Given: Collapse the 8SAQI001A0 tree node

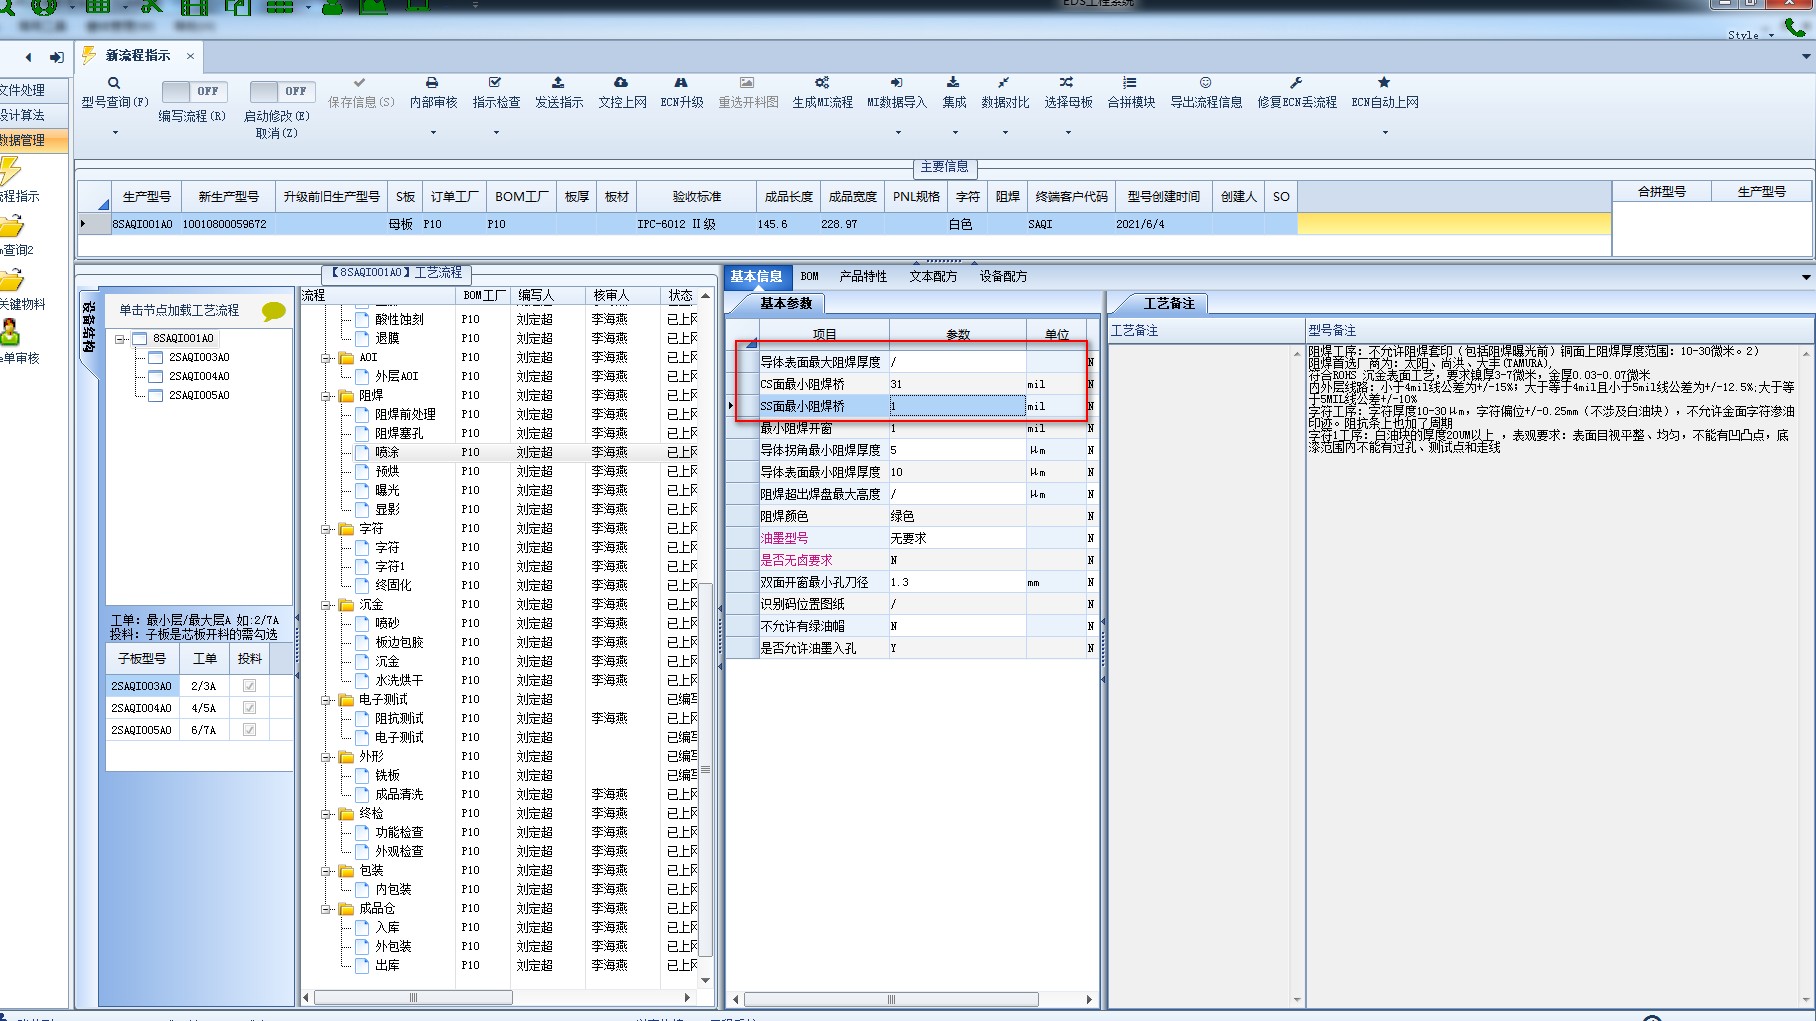Looking at the screenshot, I should (120, 339).
